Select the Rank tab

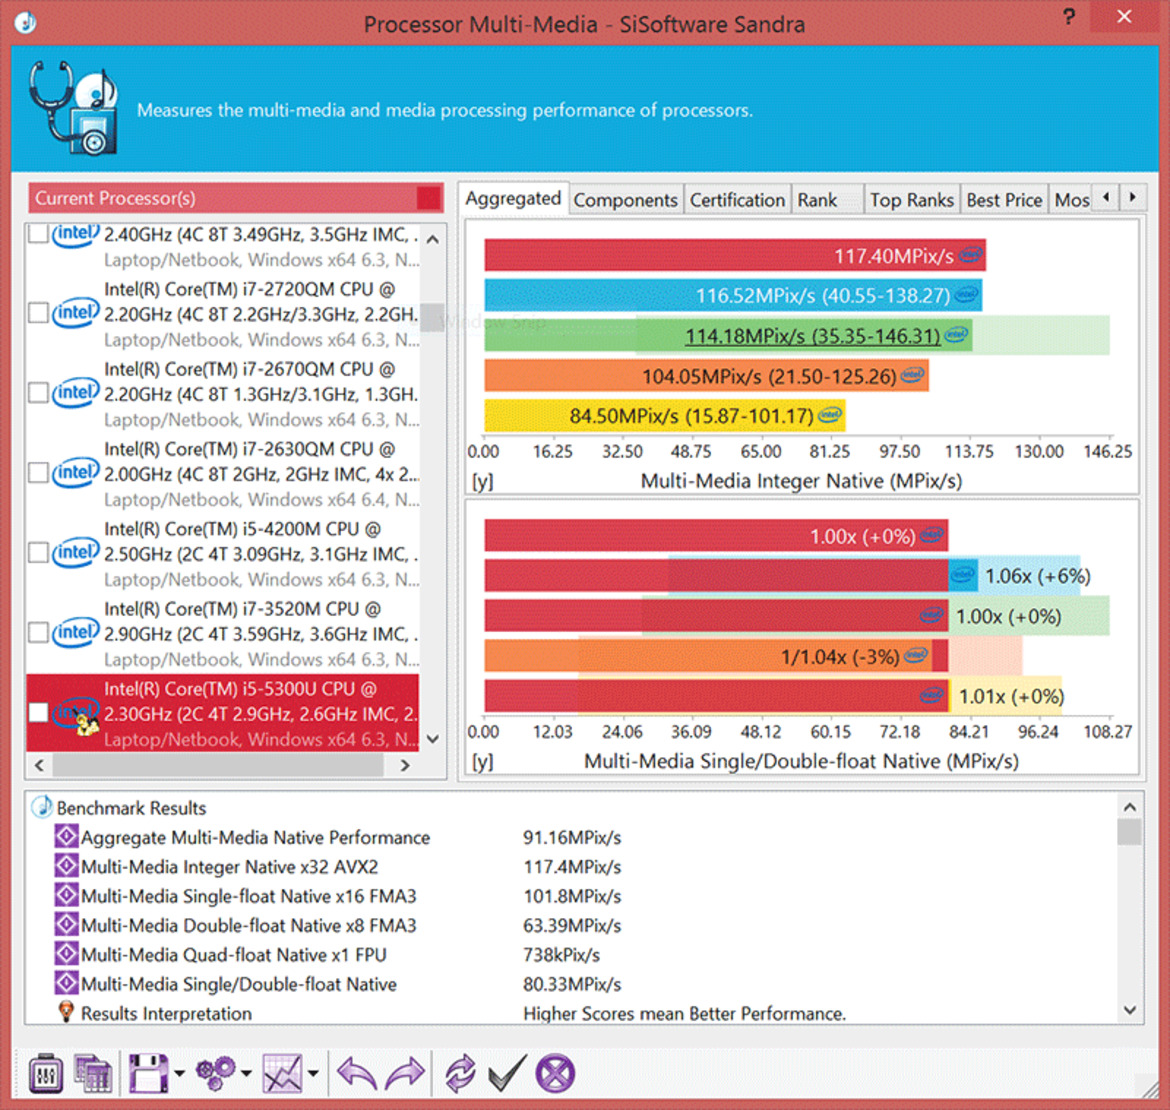[827, 200]
